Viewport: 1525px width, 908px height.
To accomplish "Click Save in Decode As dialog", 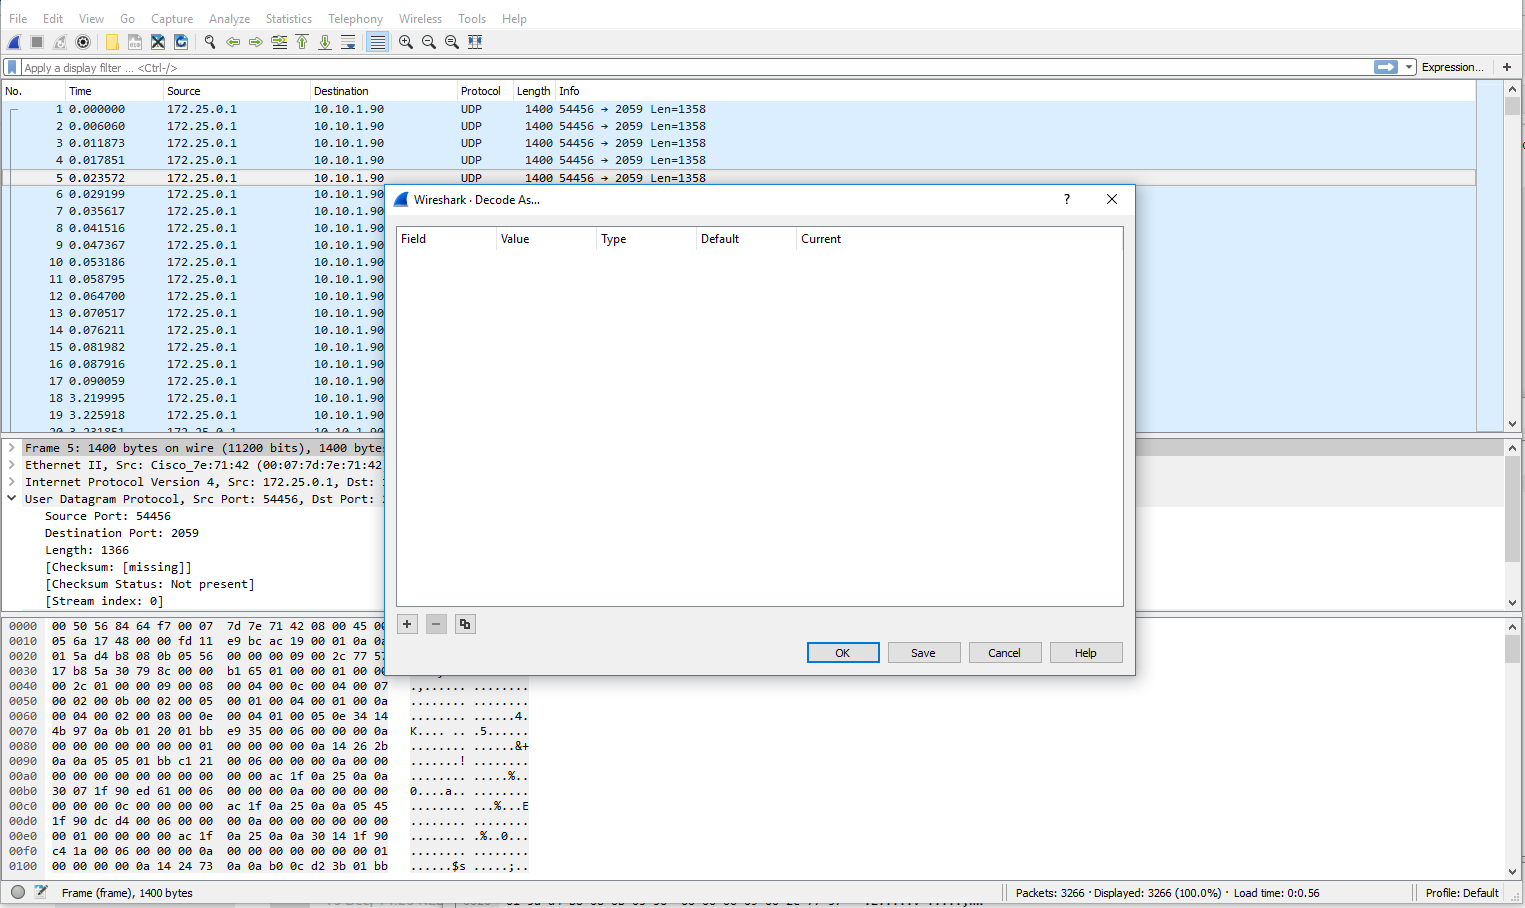I will (x=923, y=653).
